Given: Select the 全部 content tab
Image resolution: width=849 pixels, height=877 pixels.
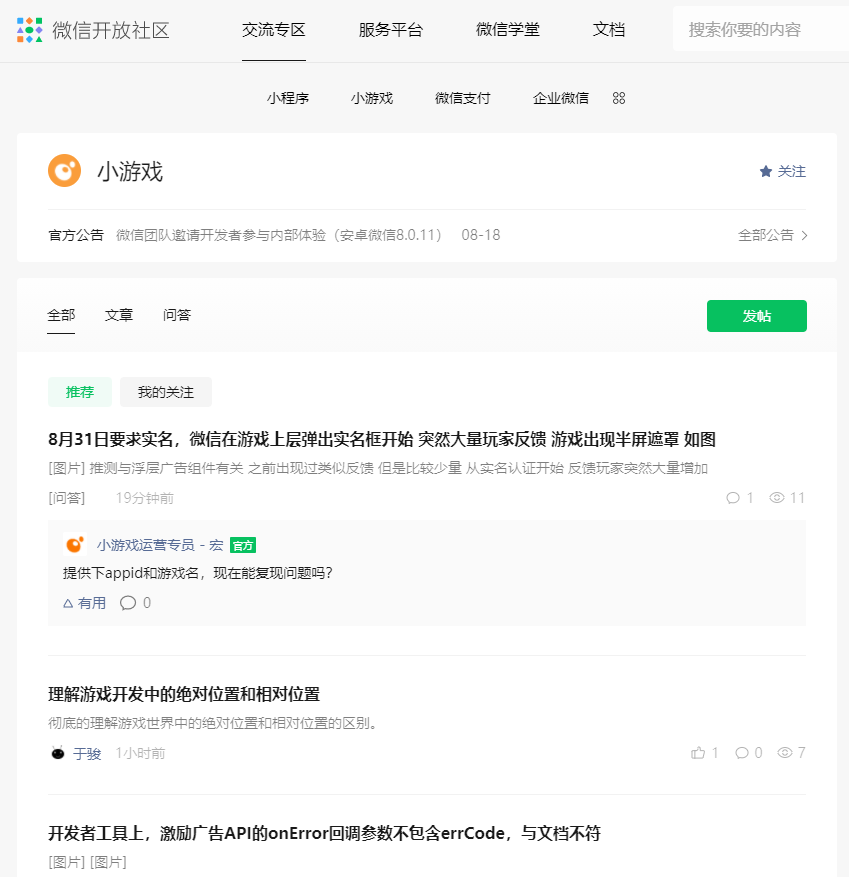Looking at the screenshot, I should coord(61,315).
